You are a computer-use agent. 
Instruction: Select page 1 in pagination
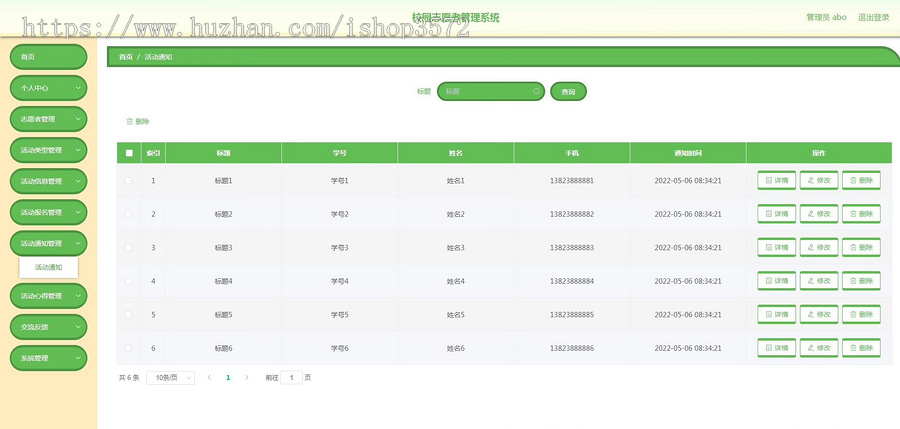coord(228,377)
